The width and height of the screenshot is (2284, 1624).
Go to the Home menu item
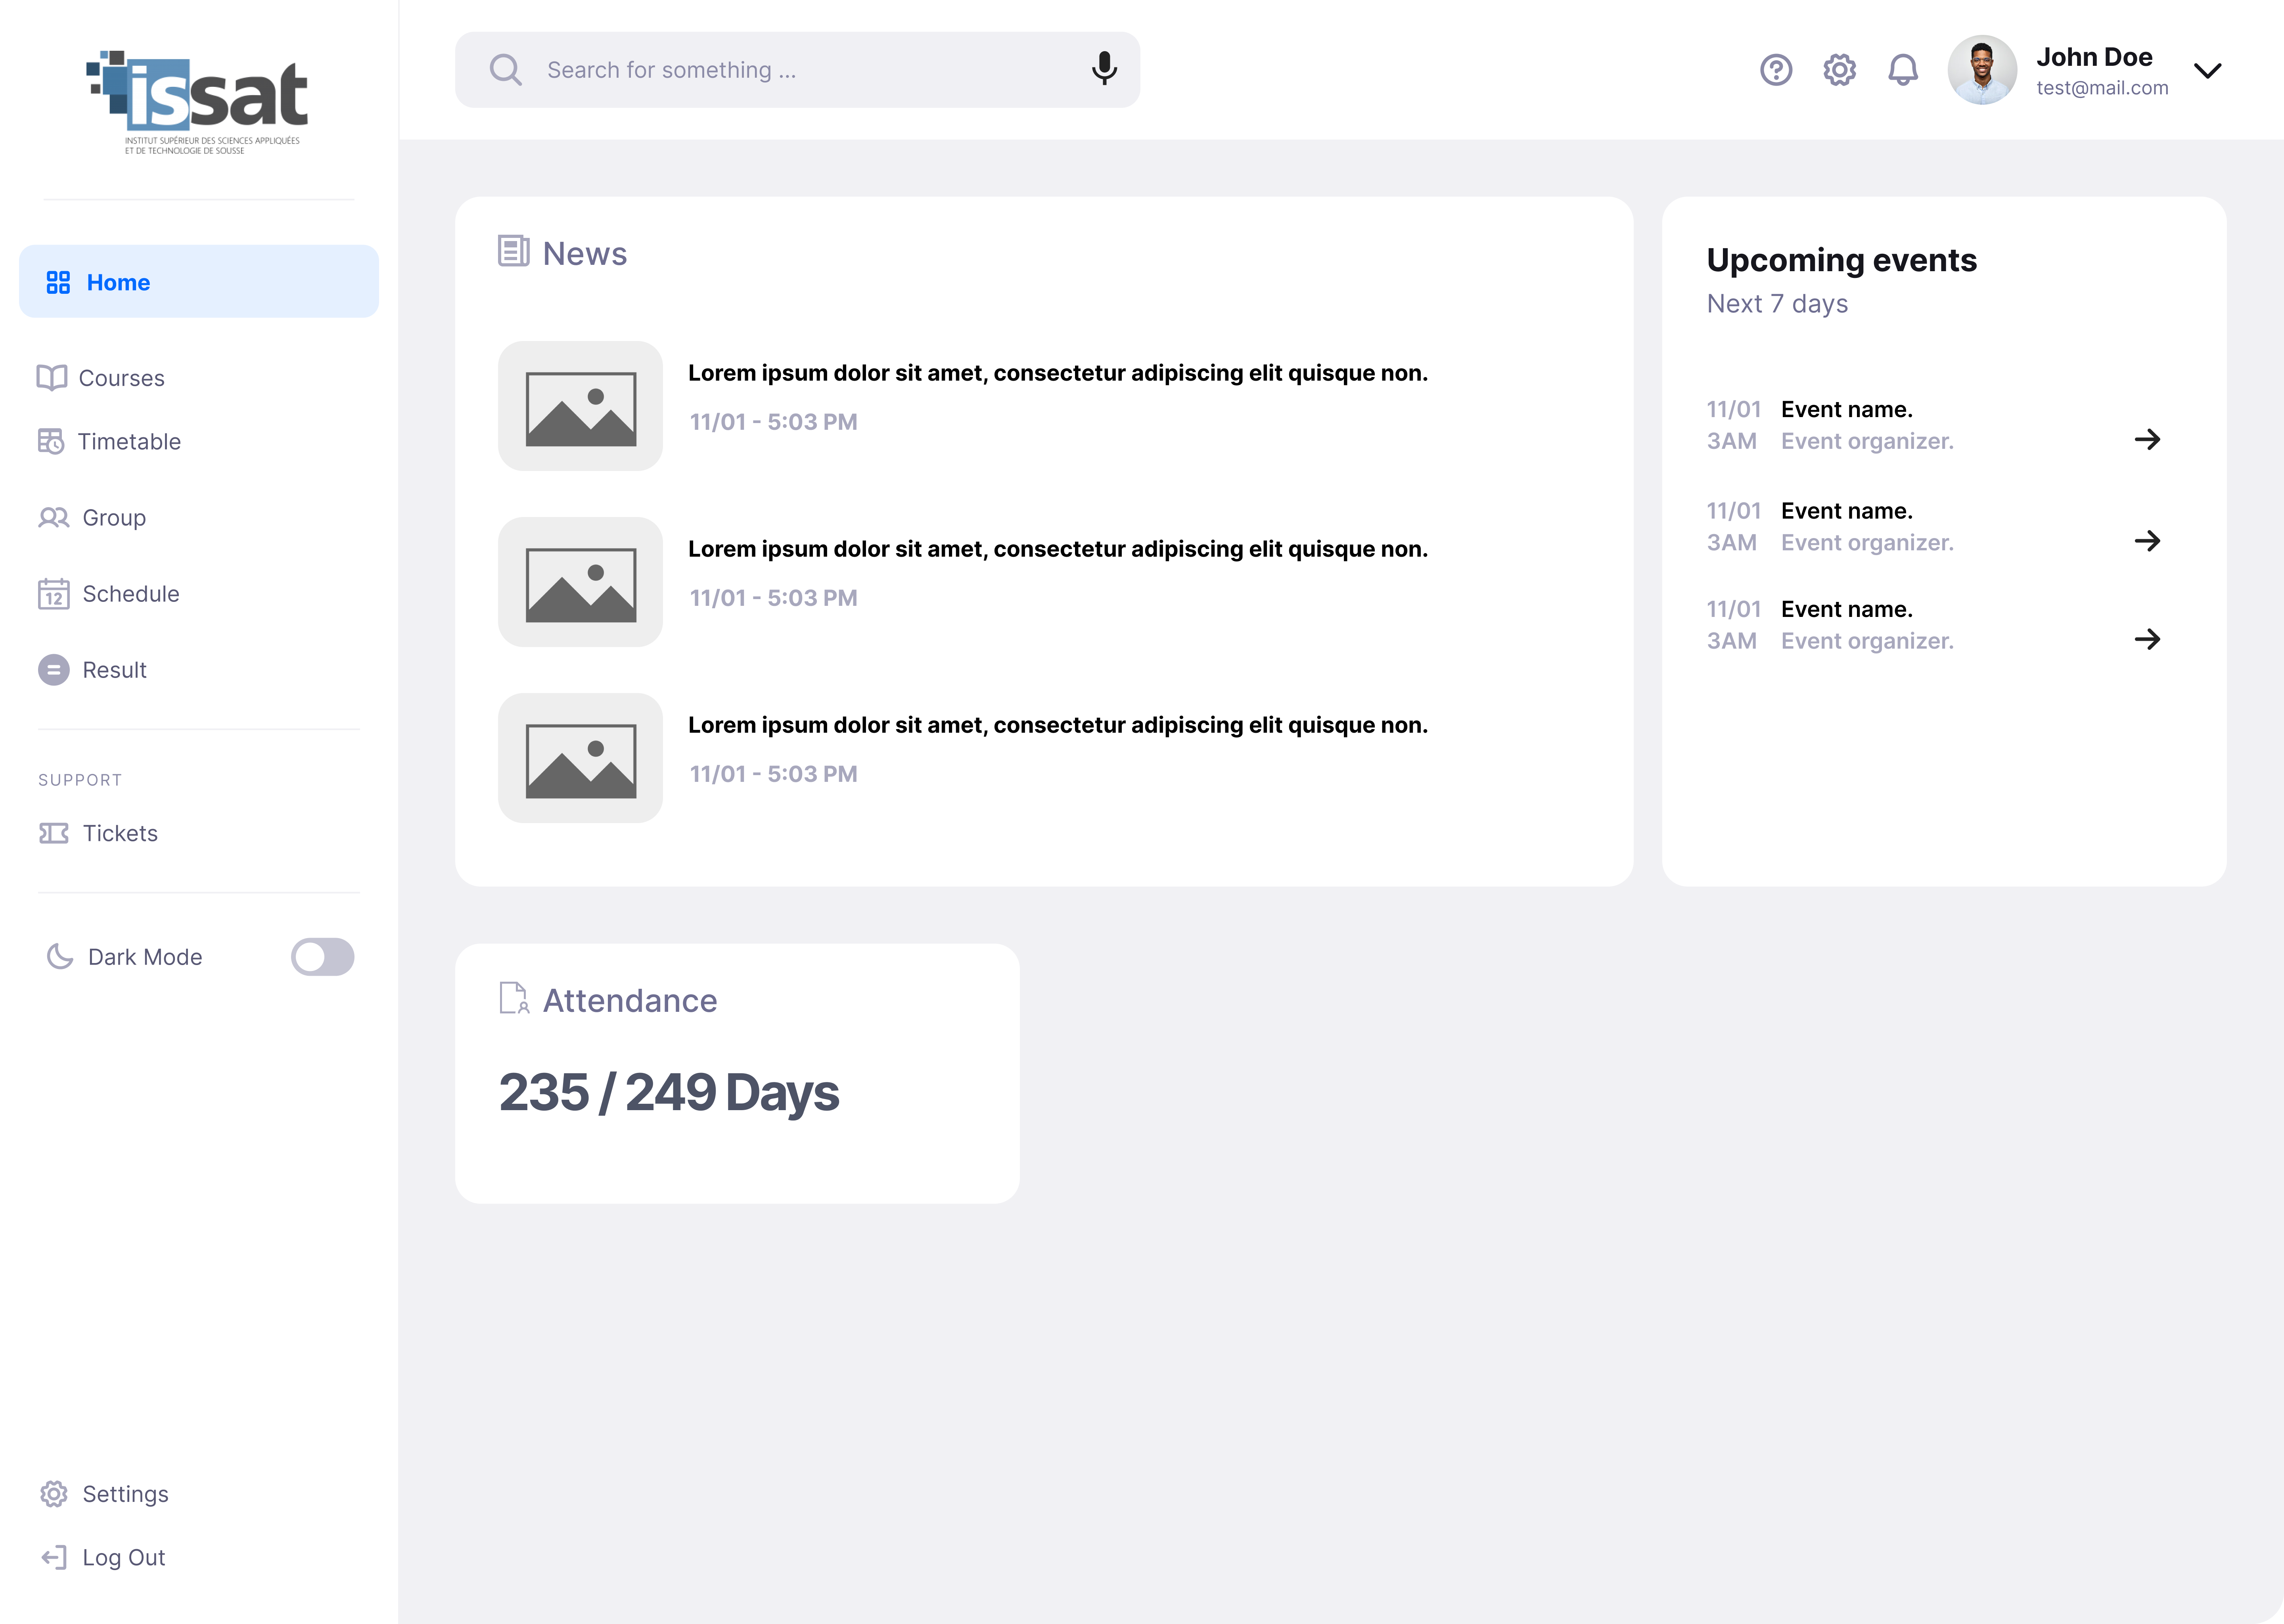[x=199, y=282]
